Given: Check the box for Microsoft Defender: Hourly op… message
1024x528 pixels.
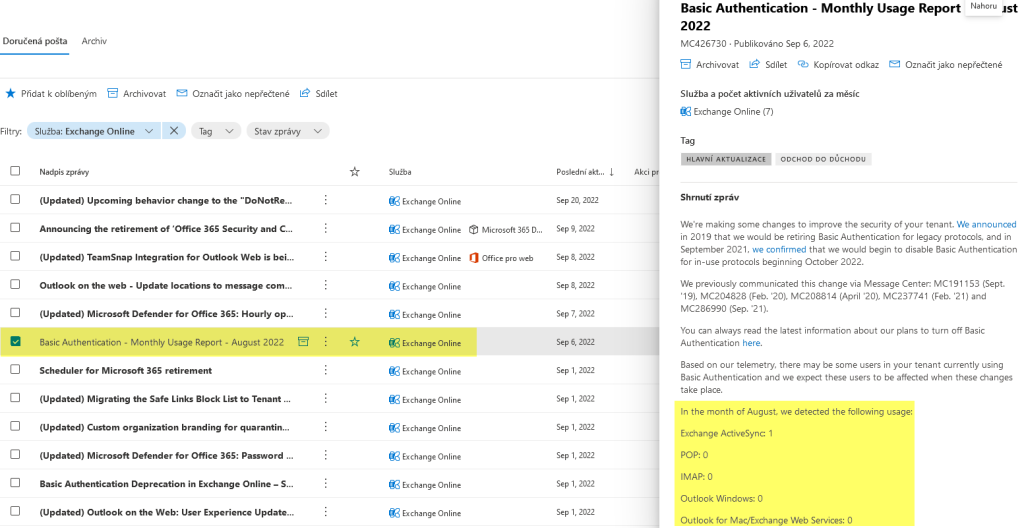Looking at the screenshot, I should pos(15,313).
